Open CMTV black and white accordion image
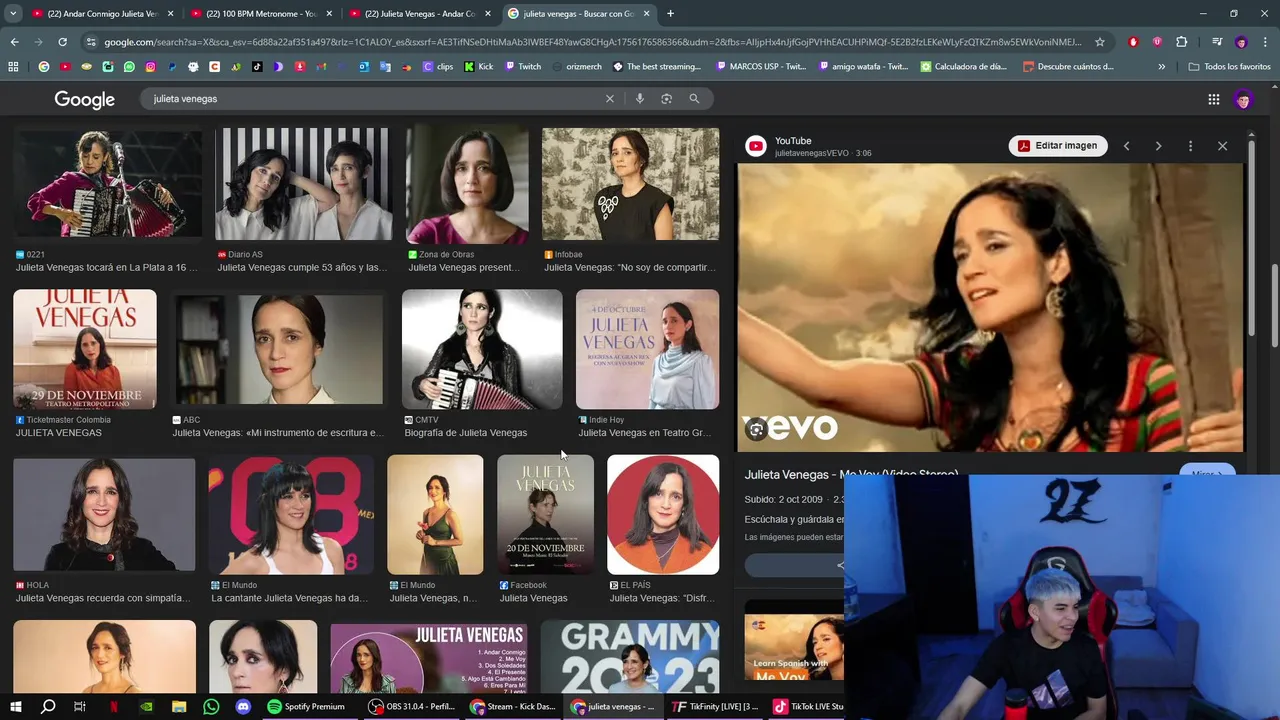Image resolution: width=1280 pixels, height=720 pixels. (482, 349)
